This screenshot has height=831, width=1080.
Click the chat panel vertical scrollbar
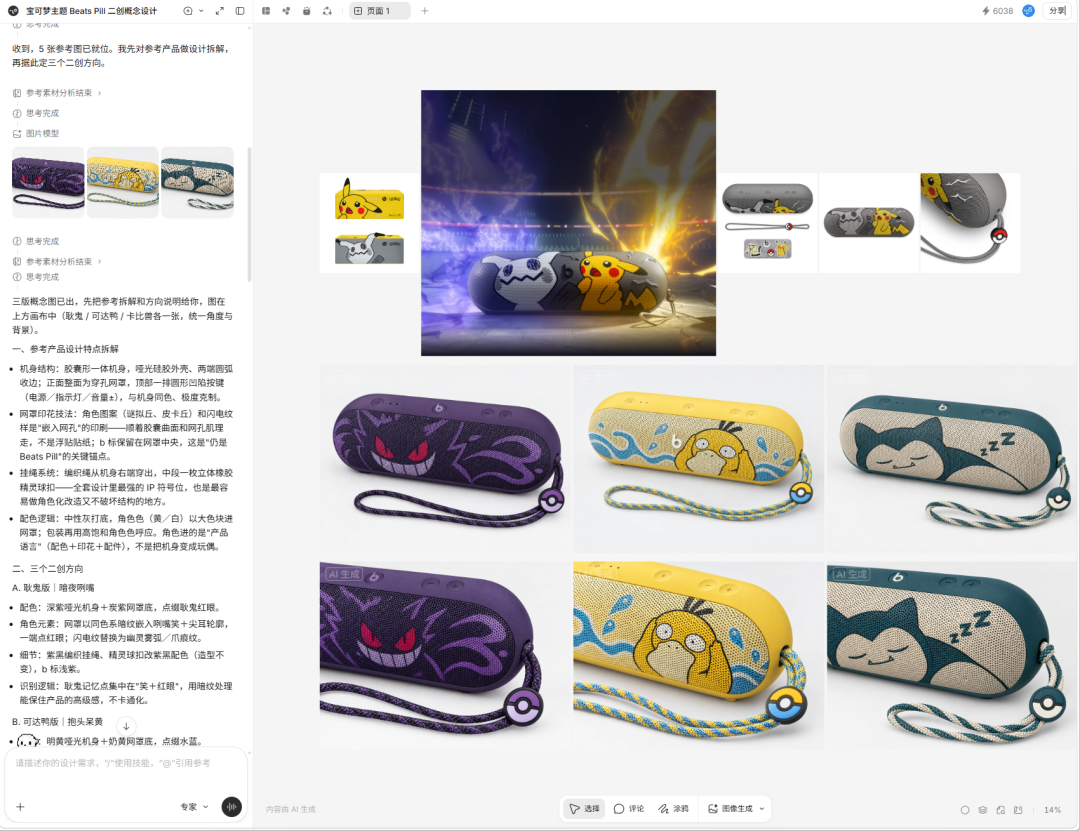pos(249,214)
